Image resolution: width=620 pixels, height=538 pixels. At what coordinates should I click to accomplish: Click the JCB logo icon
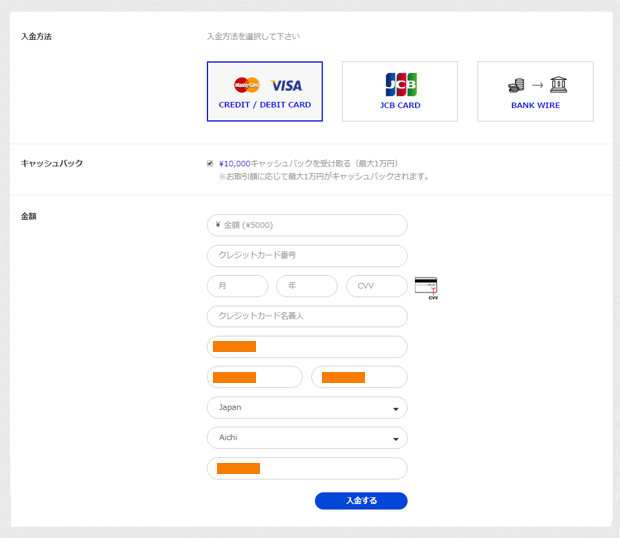coord(401,84)
